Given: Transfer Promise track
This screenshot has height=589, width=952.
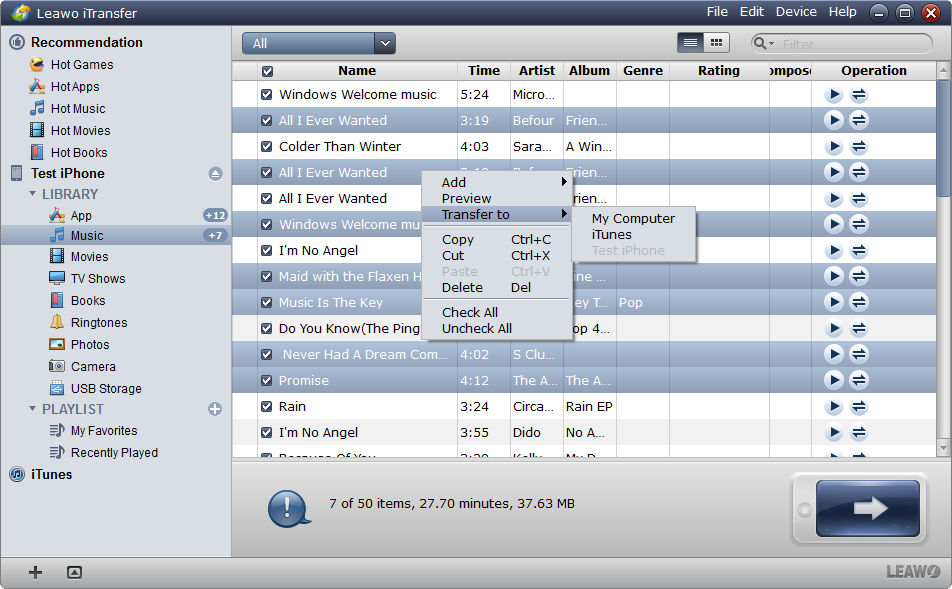Looking at the screenshot, I should 858,380.
